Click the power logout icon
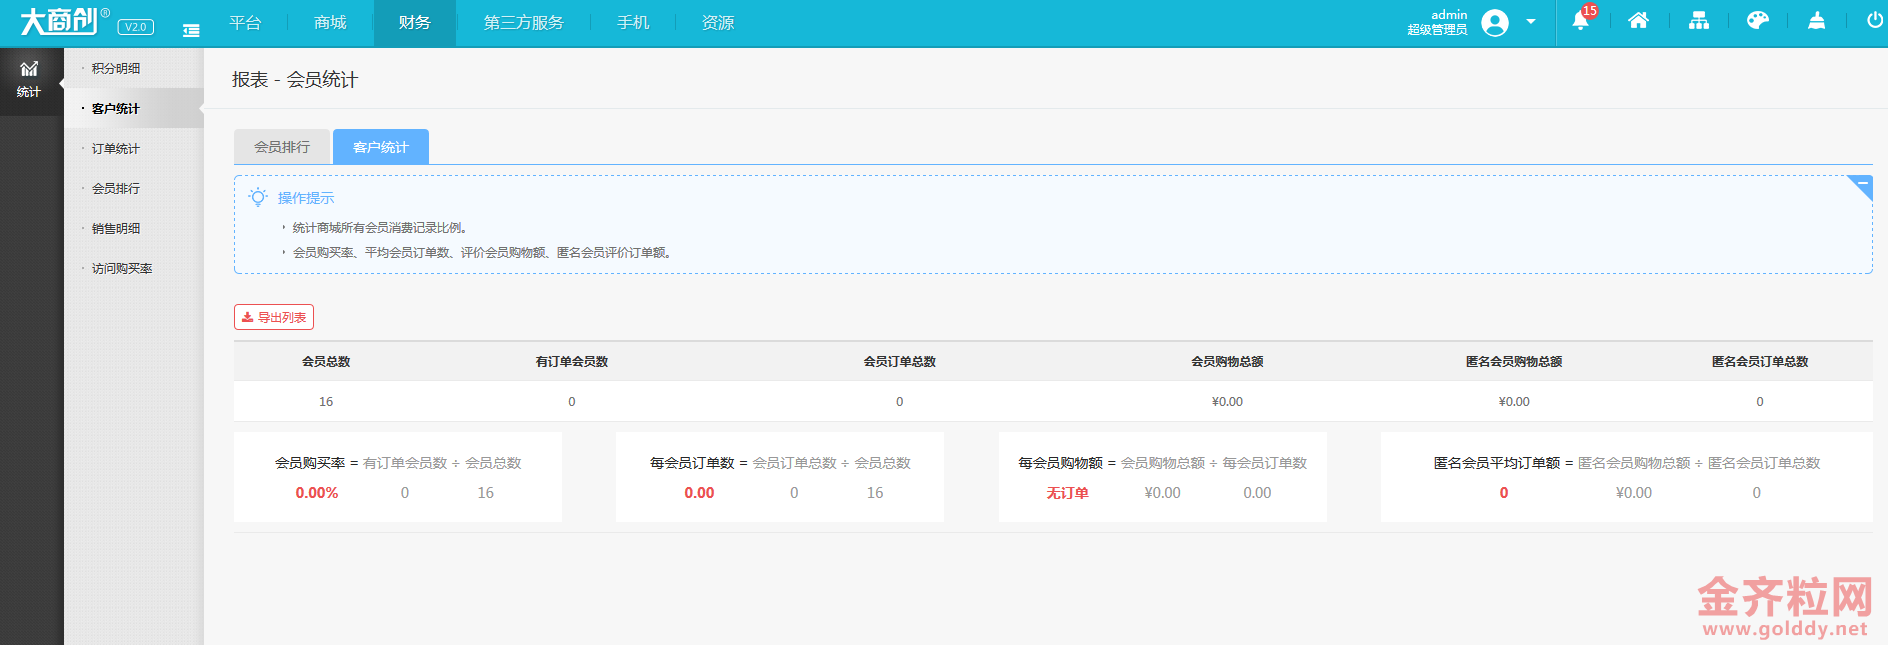The image size is (1888, 645). pos(1874,21)
